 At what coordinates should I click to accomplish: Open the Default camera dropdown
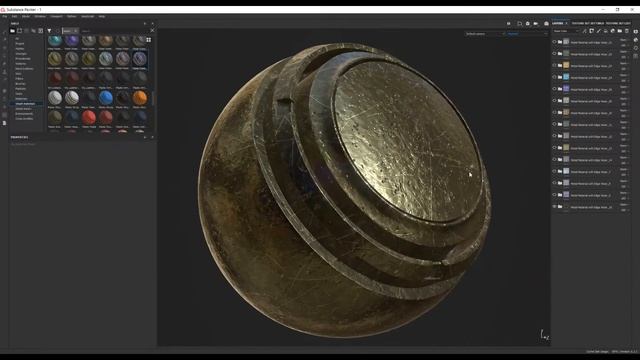click(485, 34)
